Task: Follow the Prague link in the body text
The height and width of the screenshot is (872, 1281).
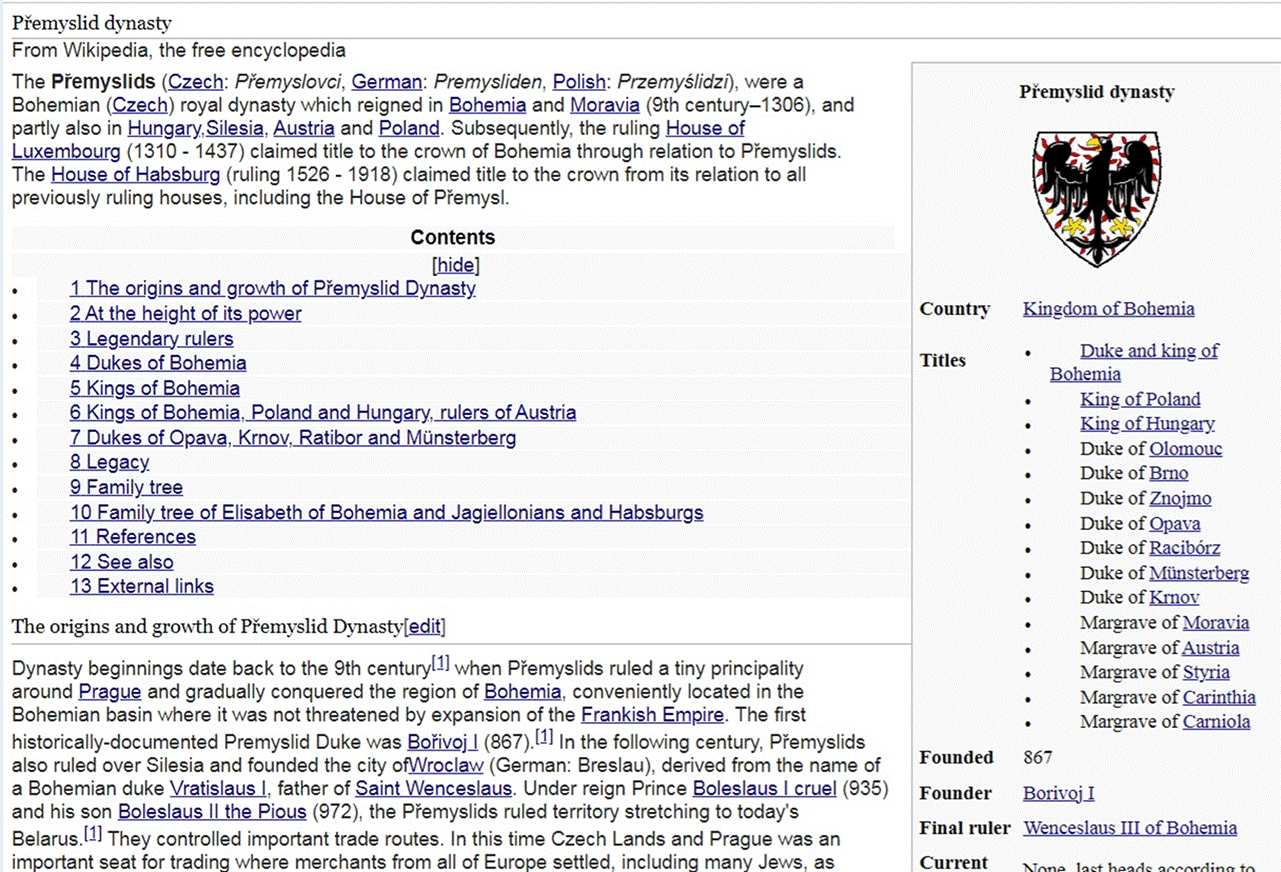Action: click(110, 691)
